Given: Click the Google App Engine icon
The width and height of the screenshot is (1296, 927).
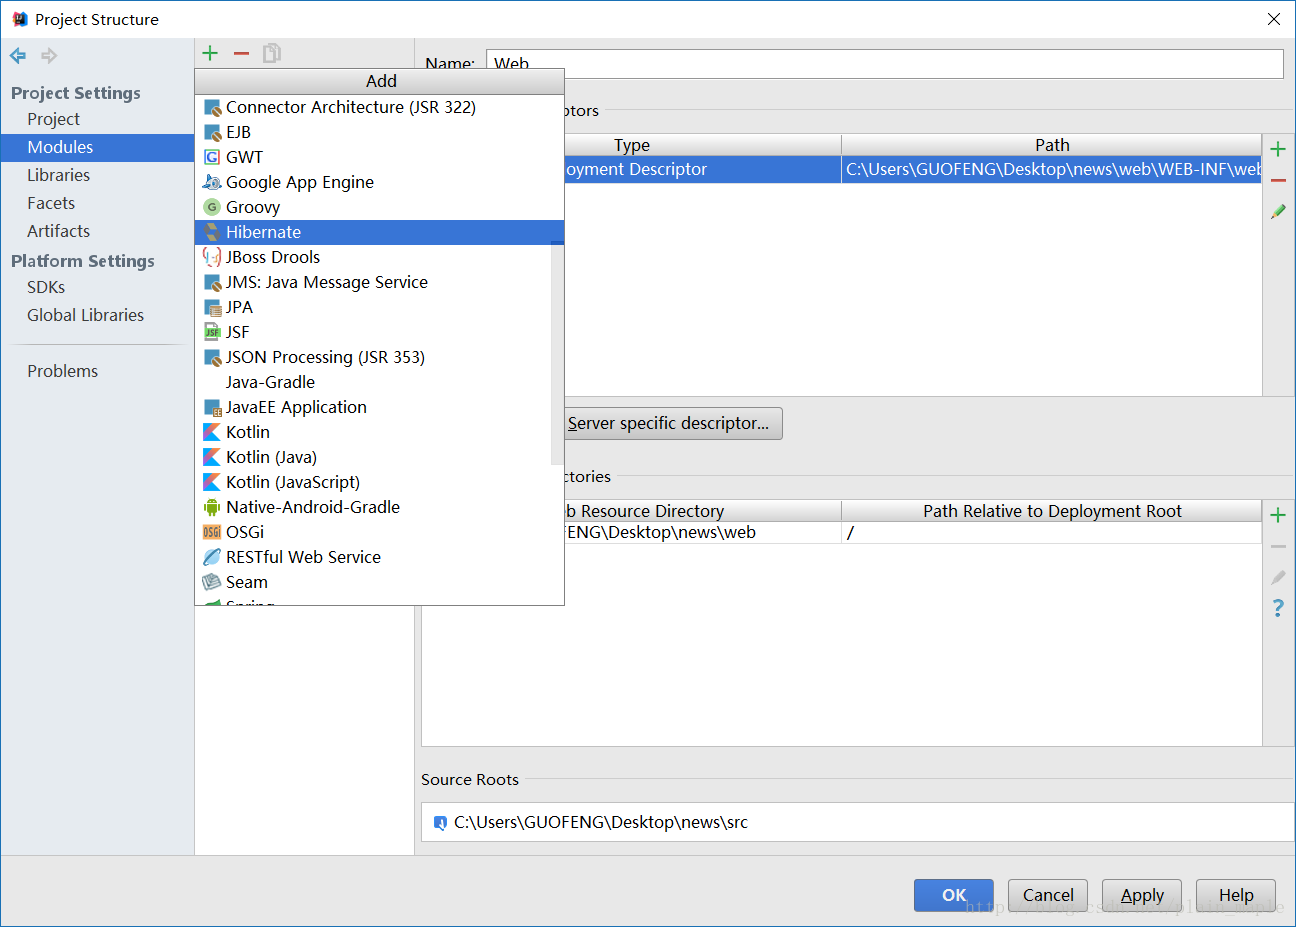Looking at the screenshot, I should pos(212,182).
